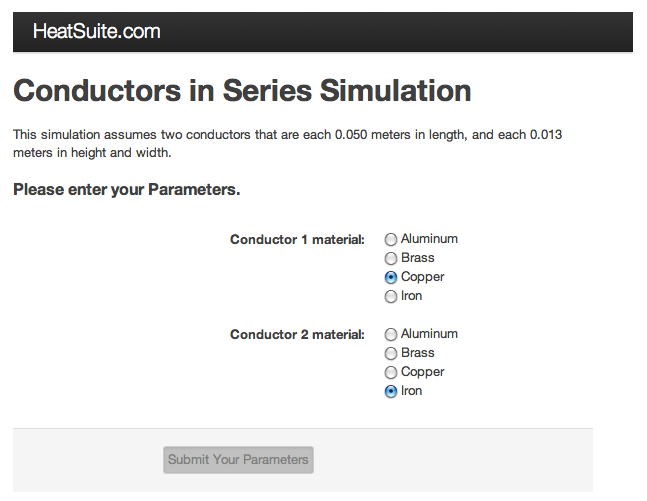Click the Brass label text under Conductor 2
Image resolution: width=647 pixels, height=501 pixels.
418,353
